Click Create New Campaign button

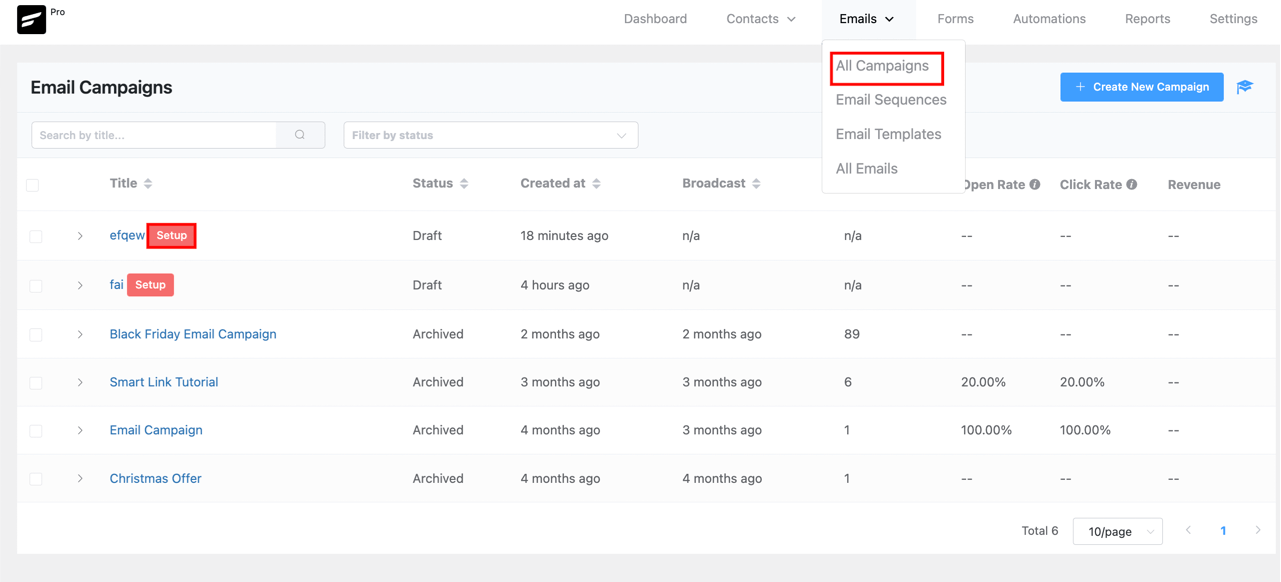tap(1141, 87)
